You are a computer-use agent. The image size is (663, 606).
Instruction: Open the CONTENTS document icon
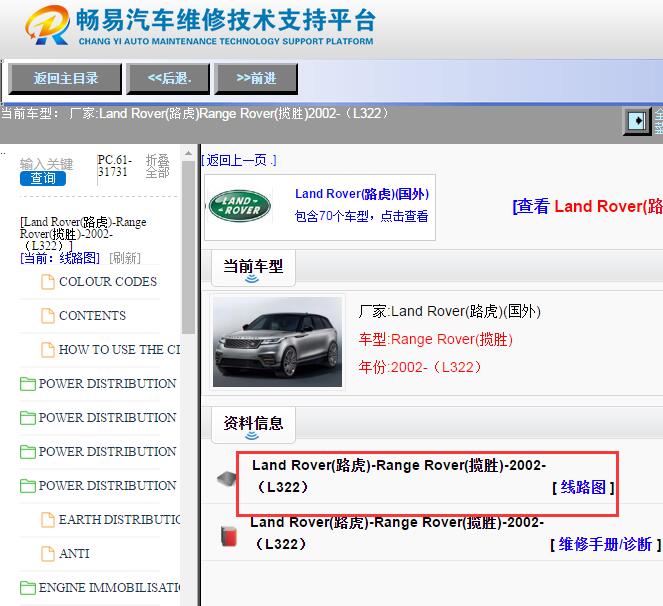coord(48,315)
